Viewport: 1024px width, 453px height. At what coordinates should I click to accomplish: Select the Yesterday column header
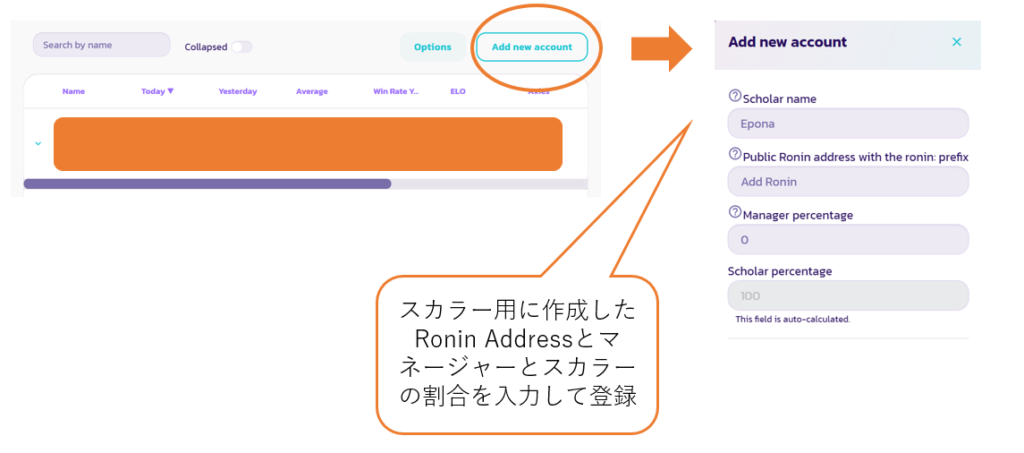point(237,91)
